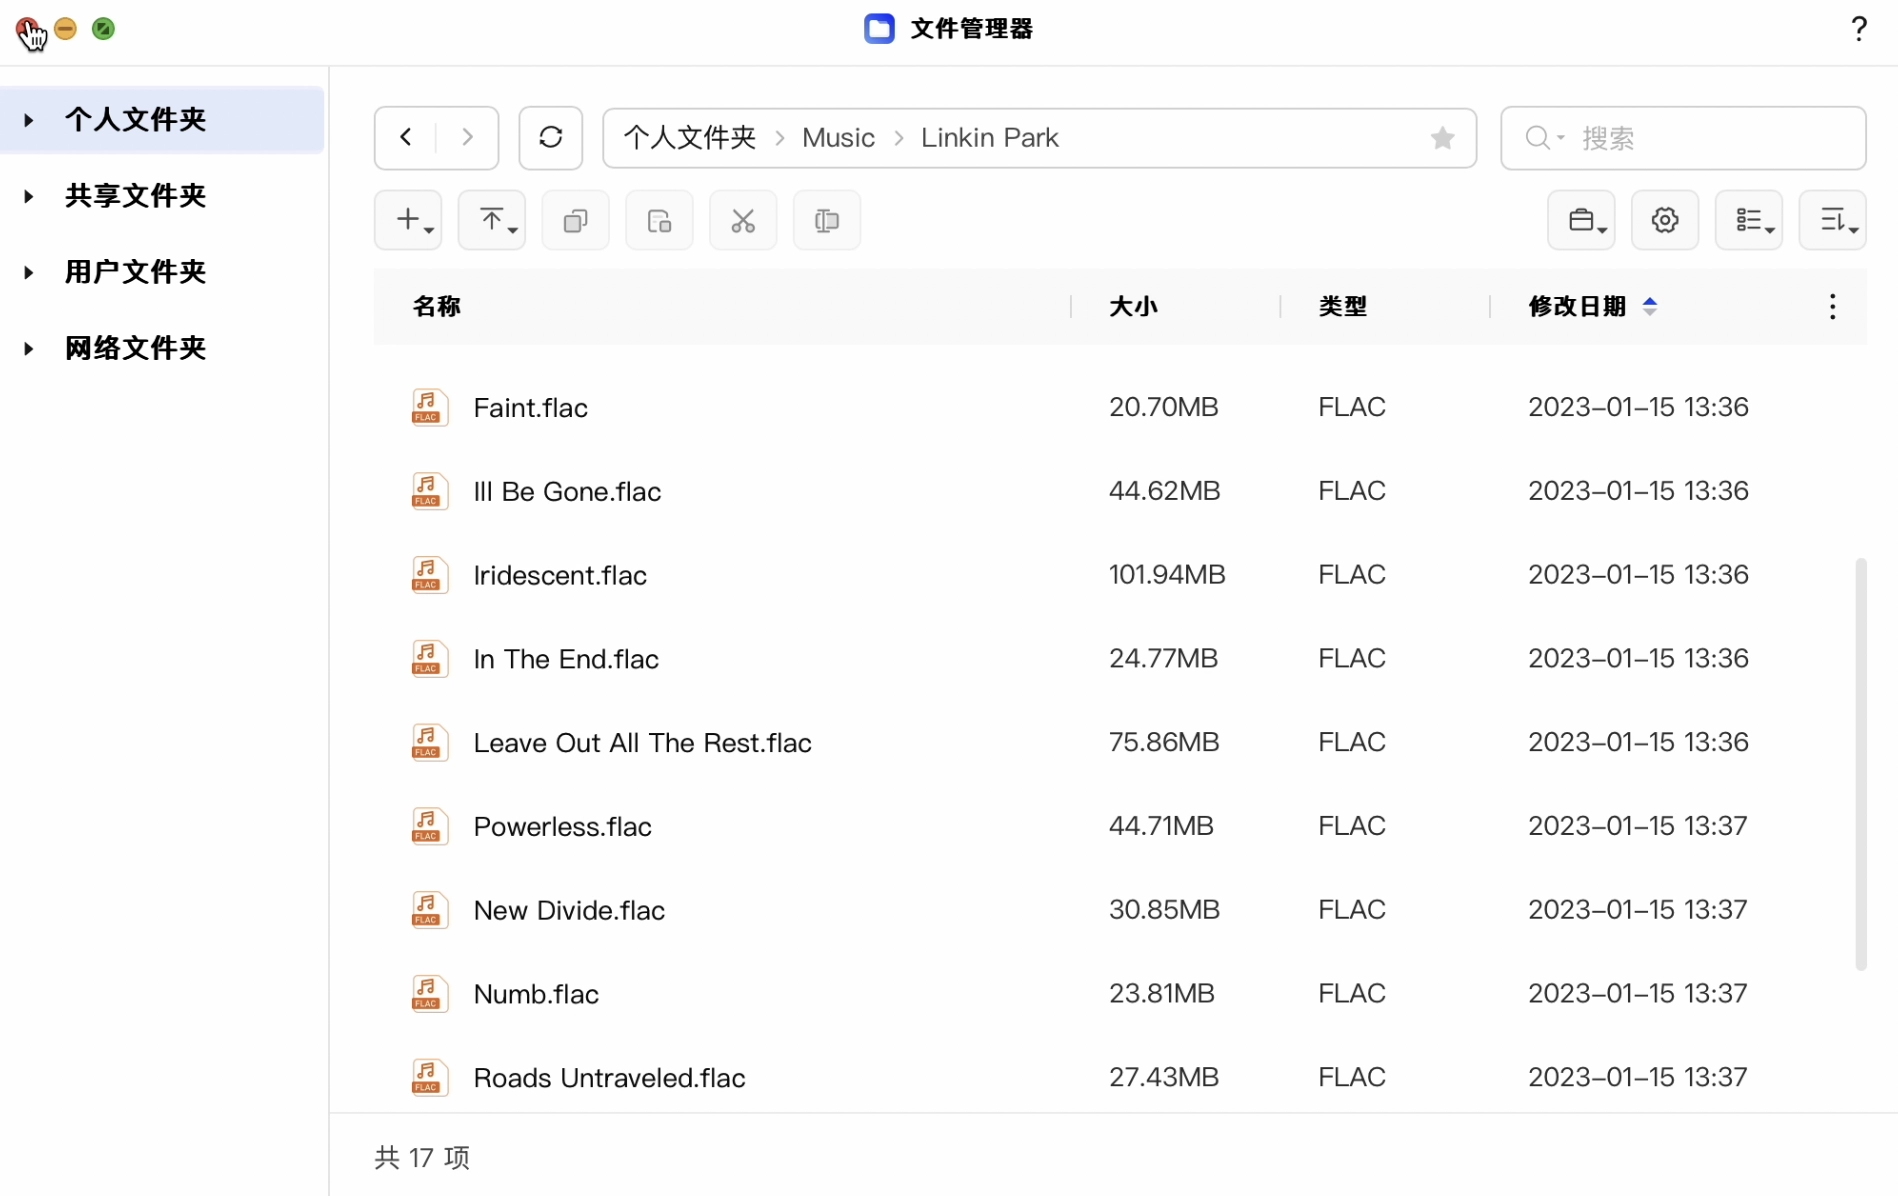
Task: Click the back navigation arrow
Action: (x=406, y=138)
